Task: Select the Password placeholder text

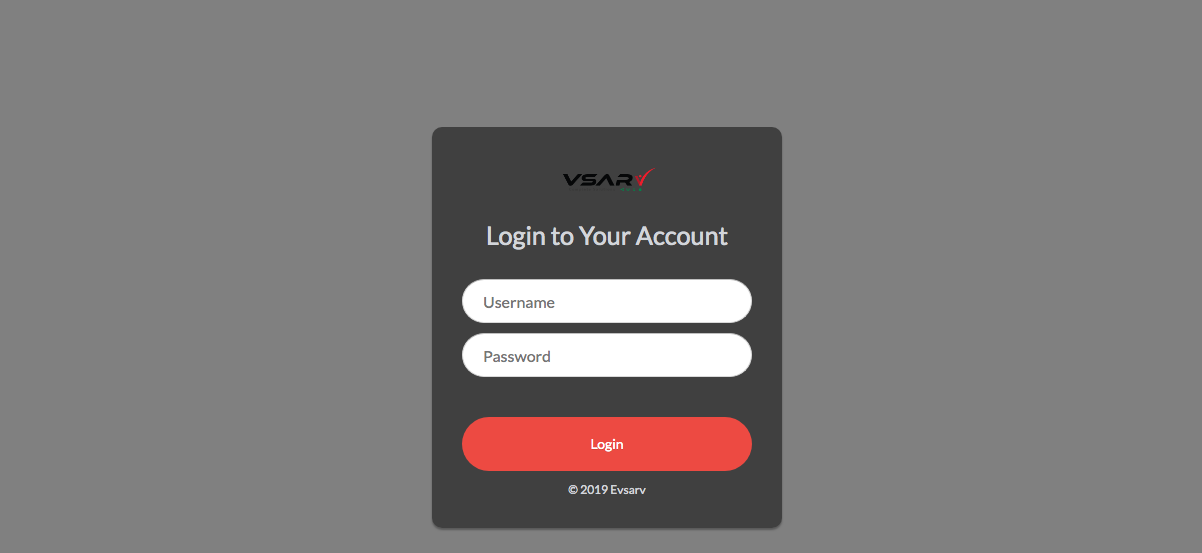Action: (x=517, y=356)
